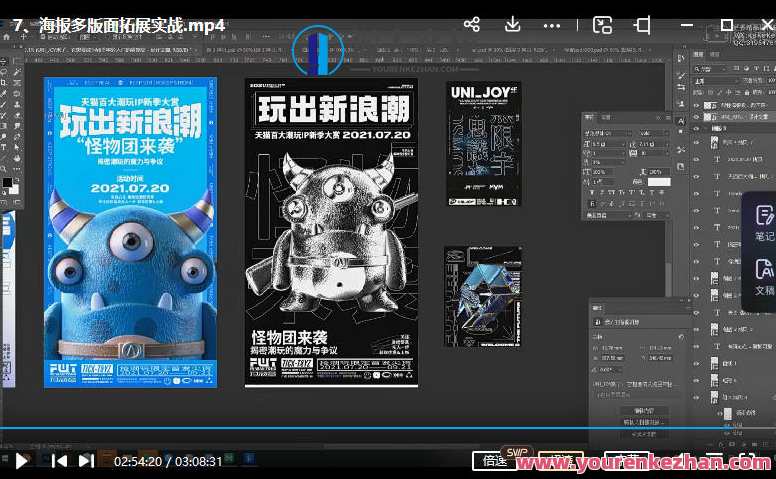776x479 pixels.
Task: Select the Zoom magnifier tool
Action: (3, 169)
